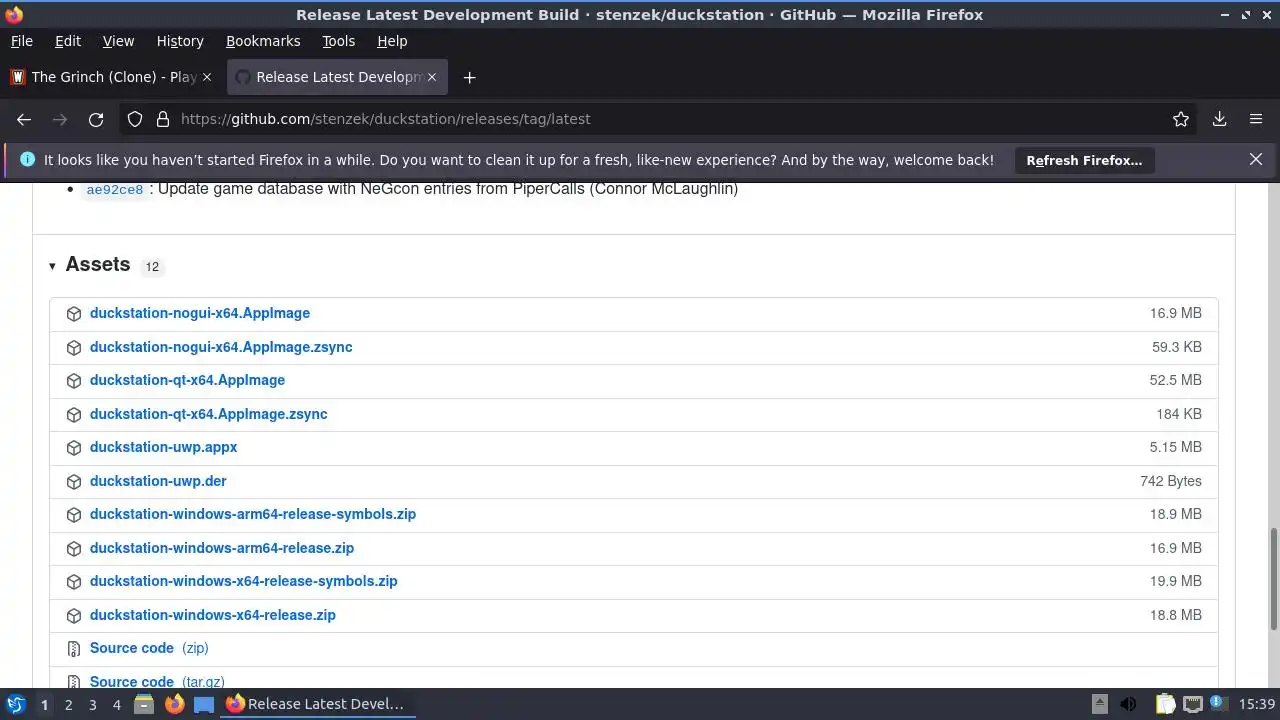Download duckstation-qt-x64.AppImage

187,380
